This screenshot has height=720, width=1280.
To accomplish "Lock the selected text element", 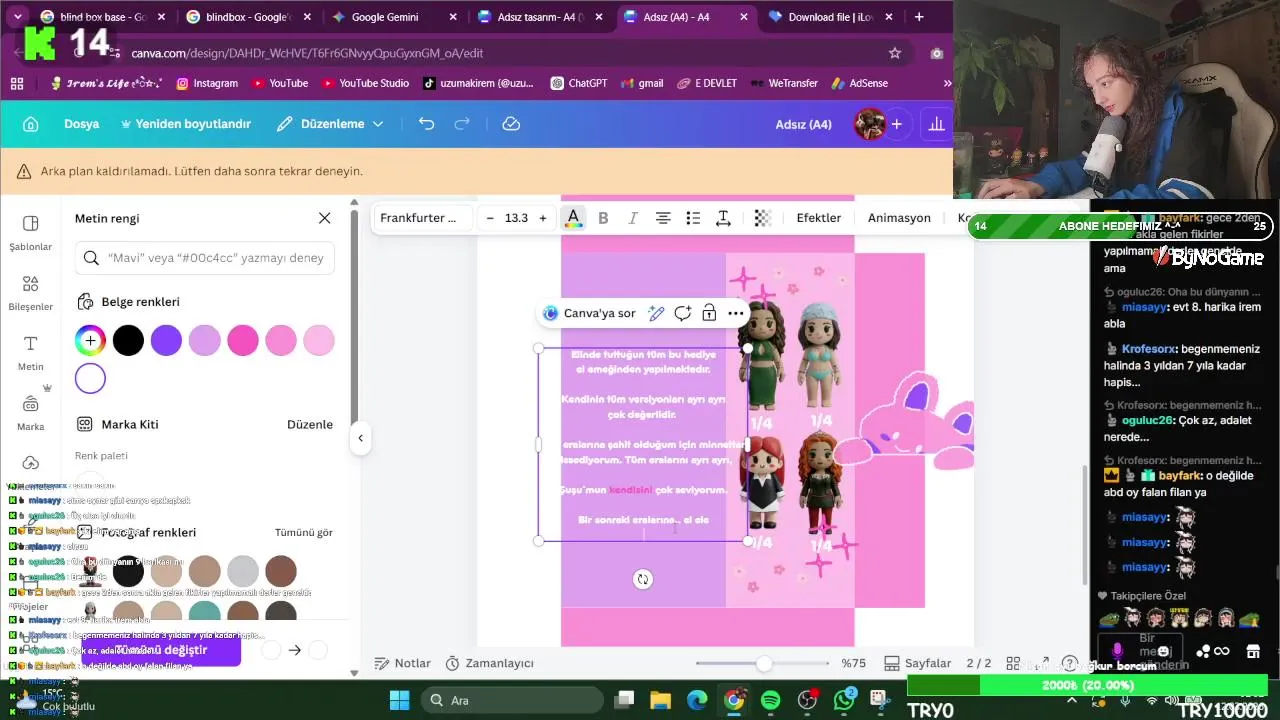I will tap(709, 313).
